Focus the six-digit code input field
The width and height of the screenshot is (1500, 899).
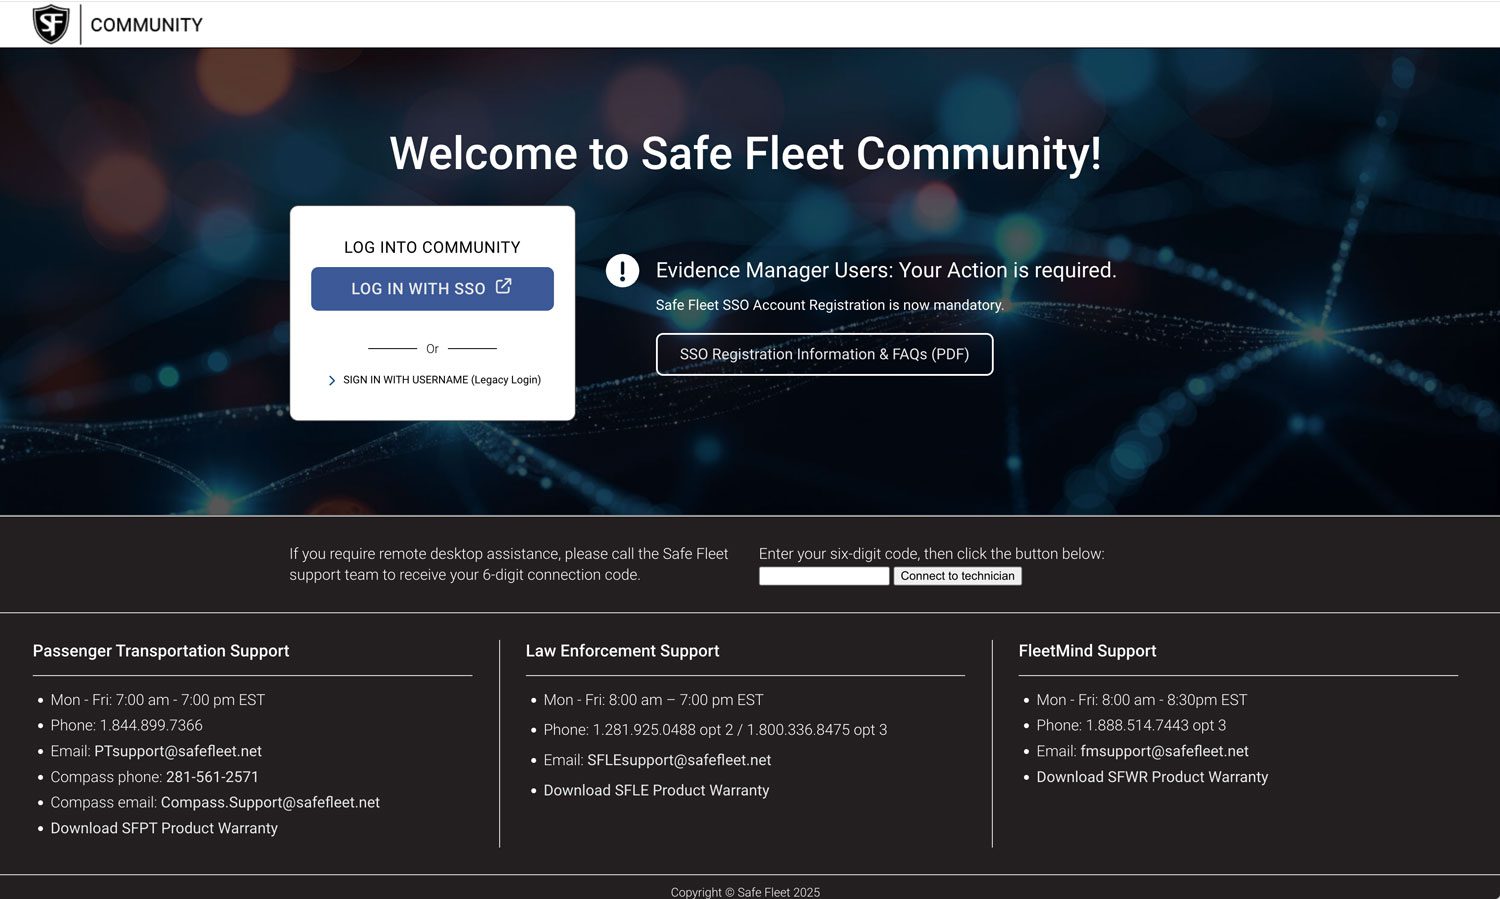coord(824,576)
